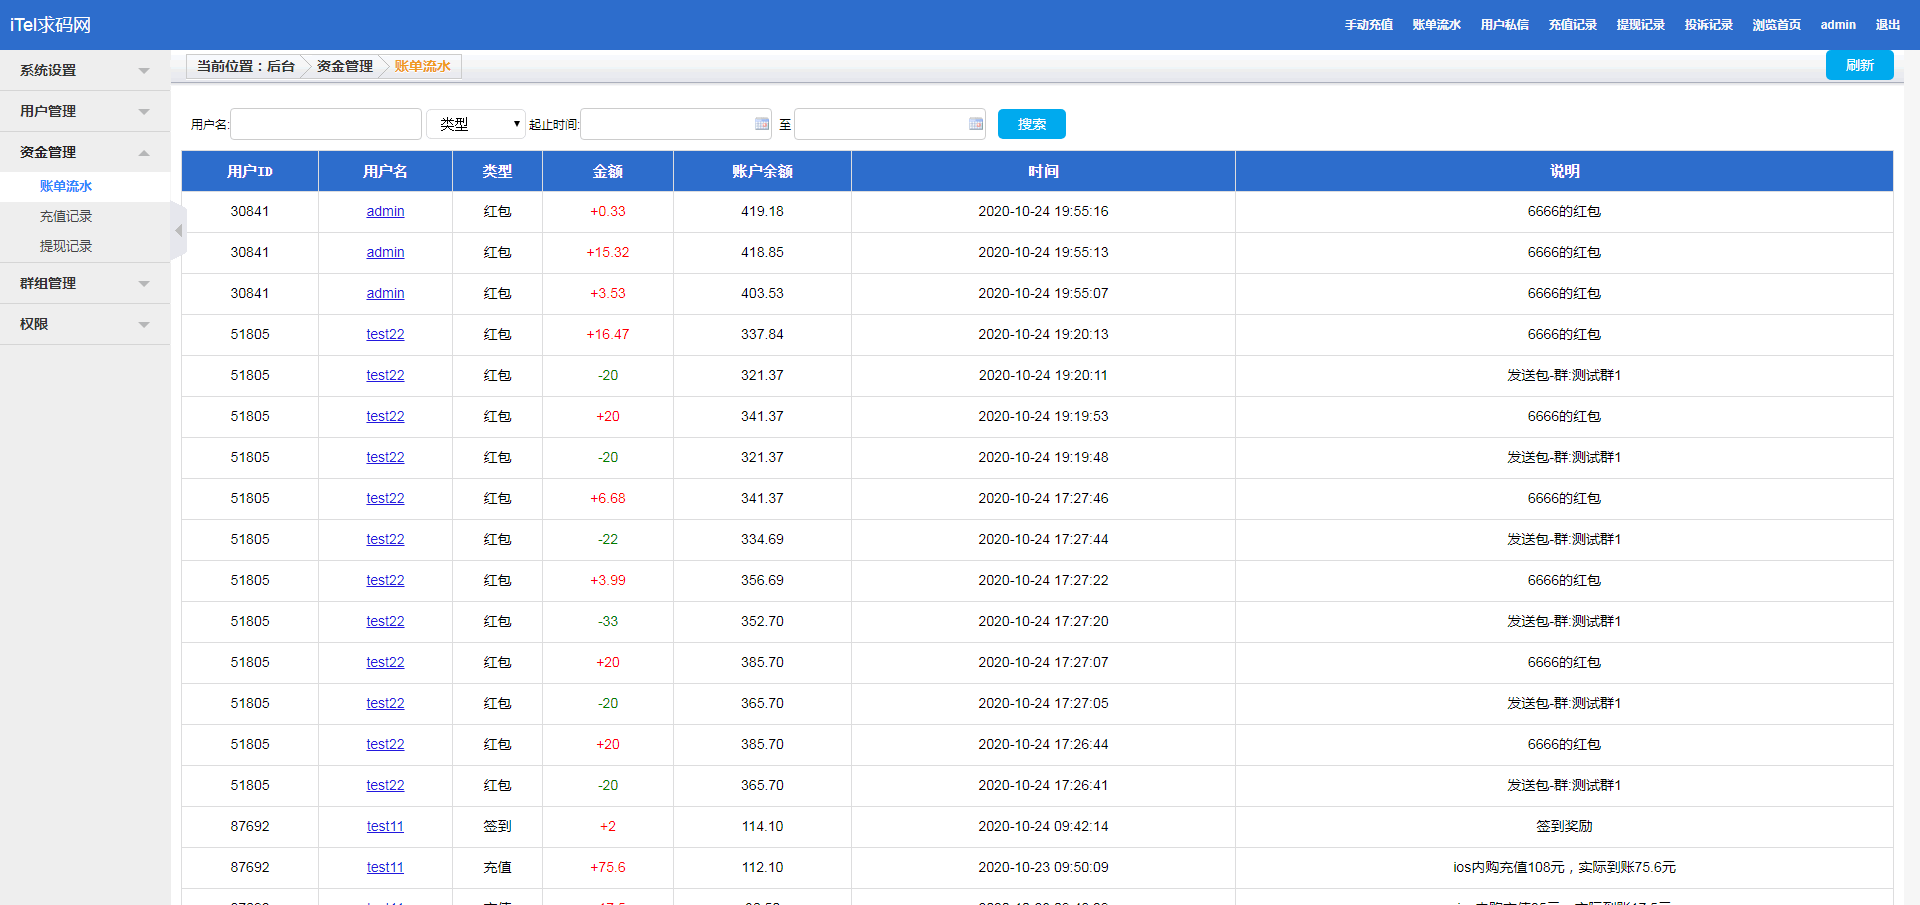Select 充值记录 in the sidebar
Image resolution: width=1920 pixels, height=905 pixels.
click(66, 217)
